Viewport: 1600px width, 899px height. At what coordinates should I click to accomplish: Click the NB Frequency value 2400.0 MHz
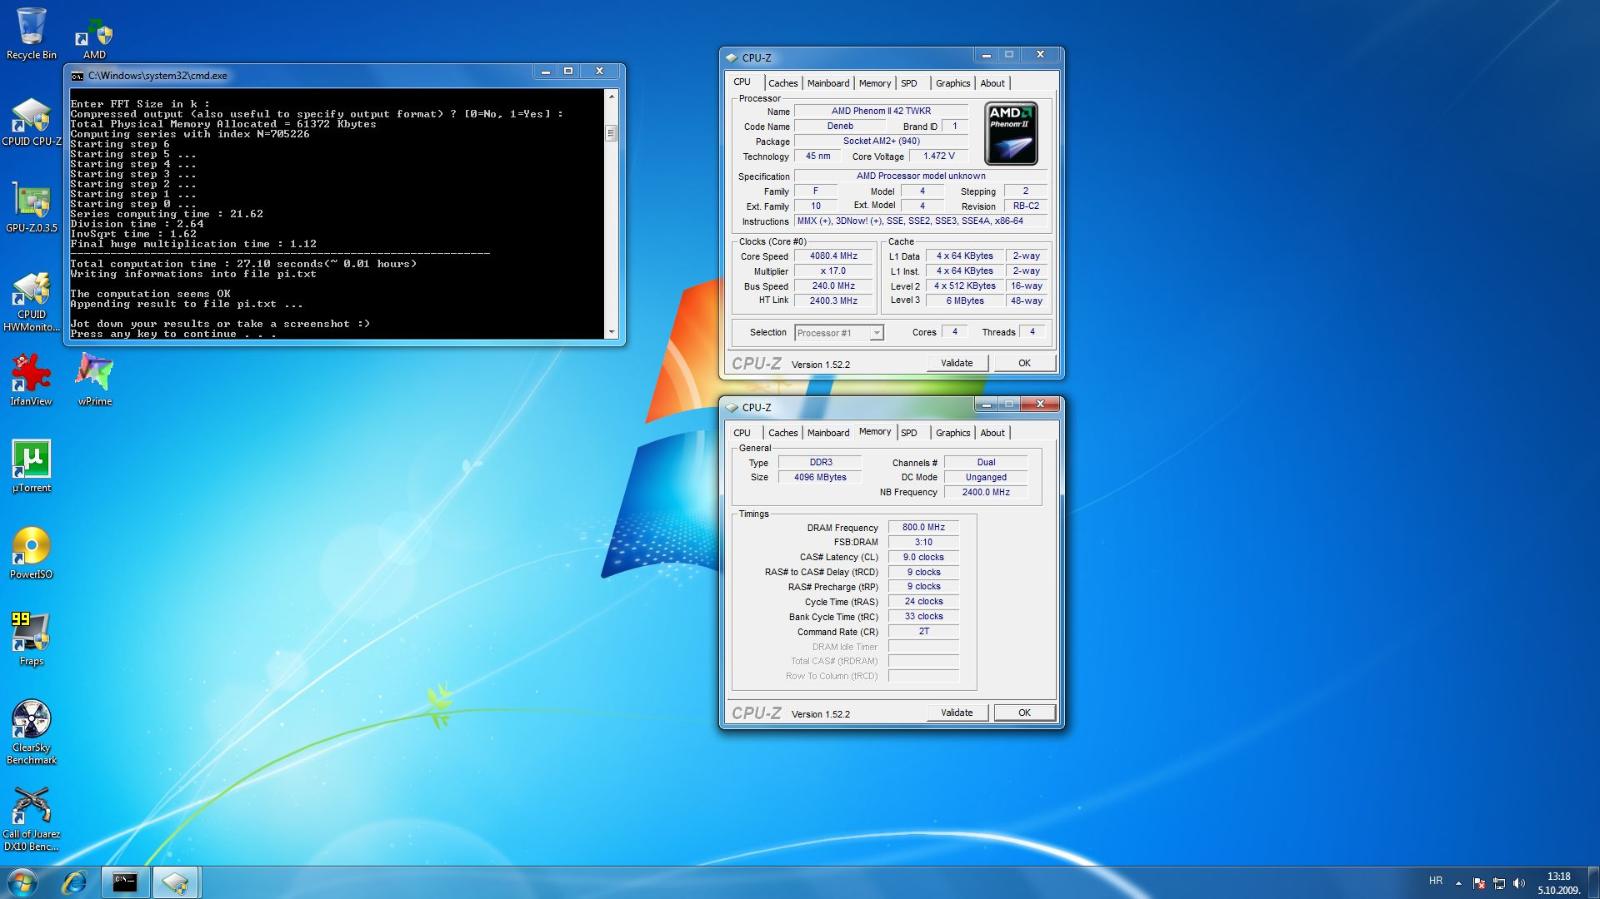point(986,492)
